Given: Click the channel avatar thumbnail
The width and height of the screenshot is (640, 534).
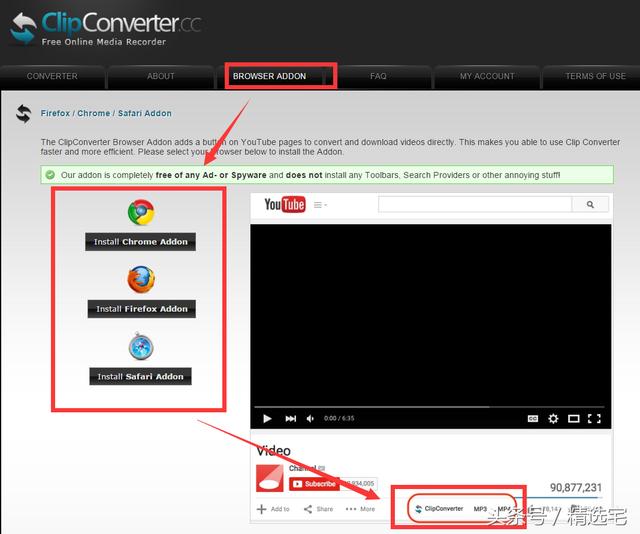Looking at the screenshot, I should tap(270, 478).
